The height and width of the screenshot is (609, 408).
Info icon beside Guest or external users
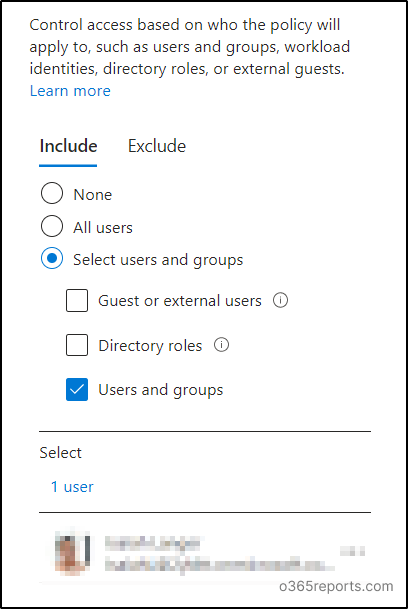[x=281, y=300]
